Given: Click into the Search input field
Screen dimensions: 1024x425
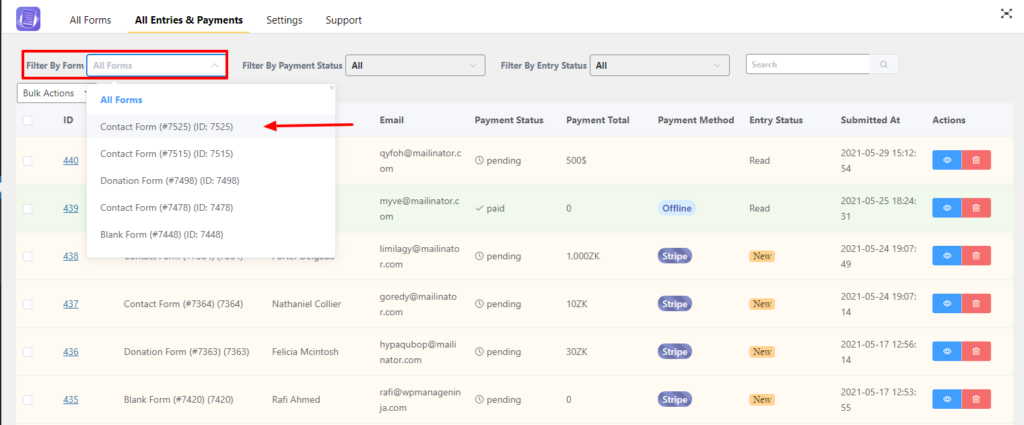Looking at the screenshot, I should coord(807,65).
